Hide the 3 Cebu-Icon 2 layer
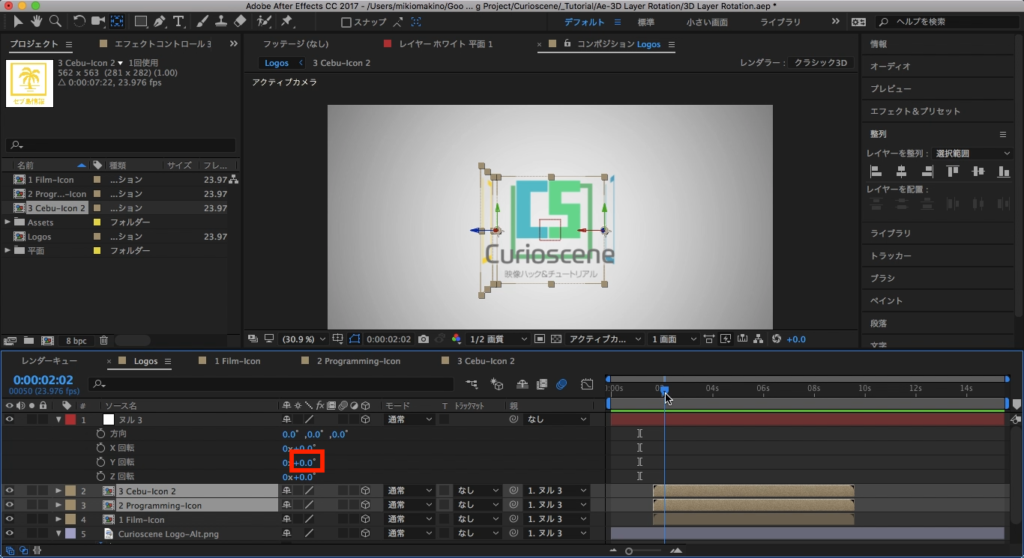 pyautogui.click(x=10, y=491)
